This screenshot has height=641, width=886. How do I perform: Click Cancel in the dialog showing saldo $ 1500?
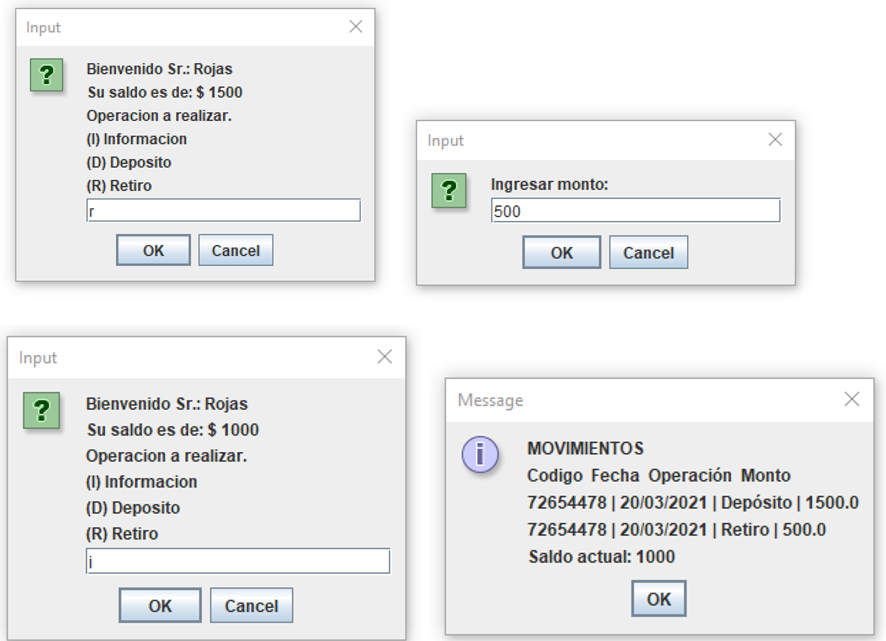[236, 250]
